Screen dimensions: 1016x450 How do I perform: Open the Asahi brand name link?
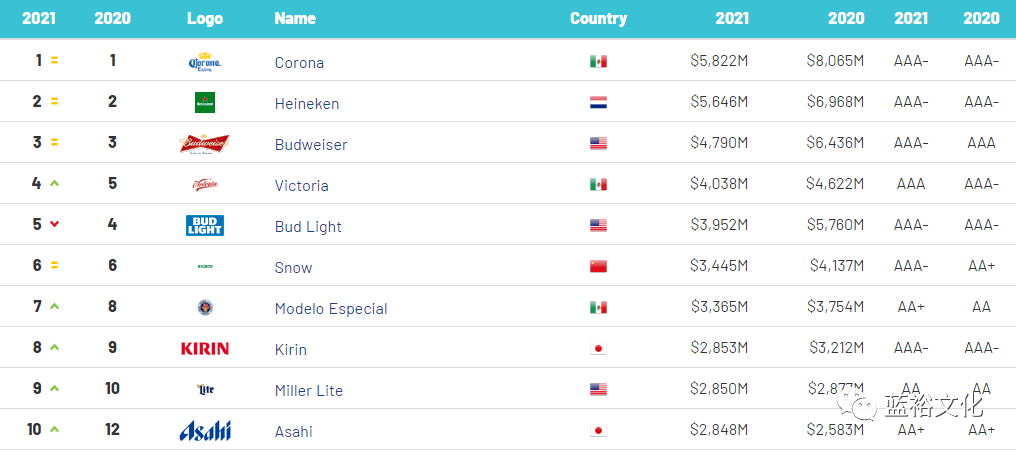tap(293, 432)
